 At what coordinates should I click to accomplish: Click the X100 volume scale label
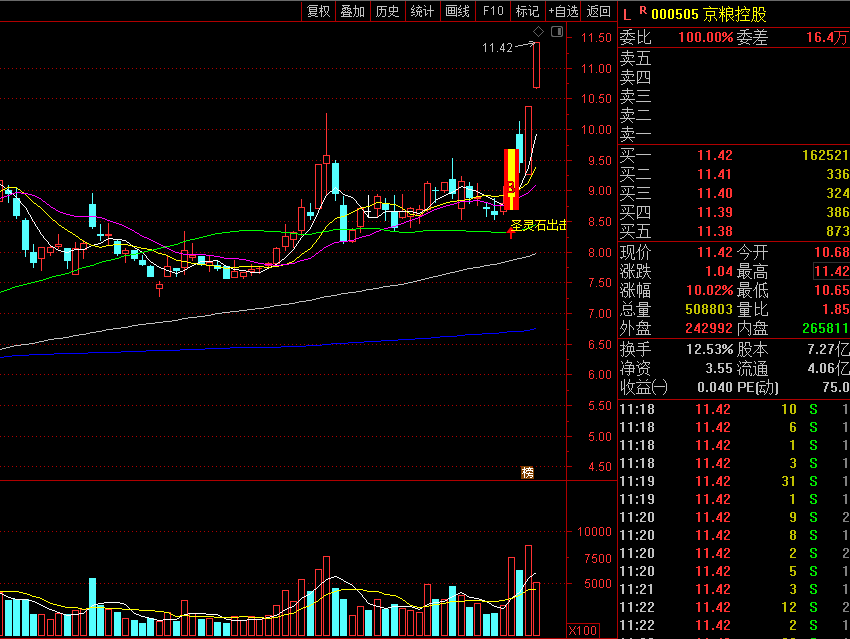(582, 631)
